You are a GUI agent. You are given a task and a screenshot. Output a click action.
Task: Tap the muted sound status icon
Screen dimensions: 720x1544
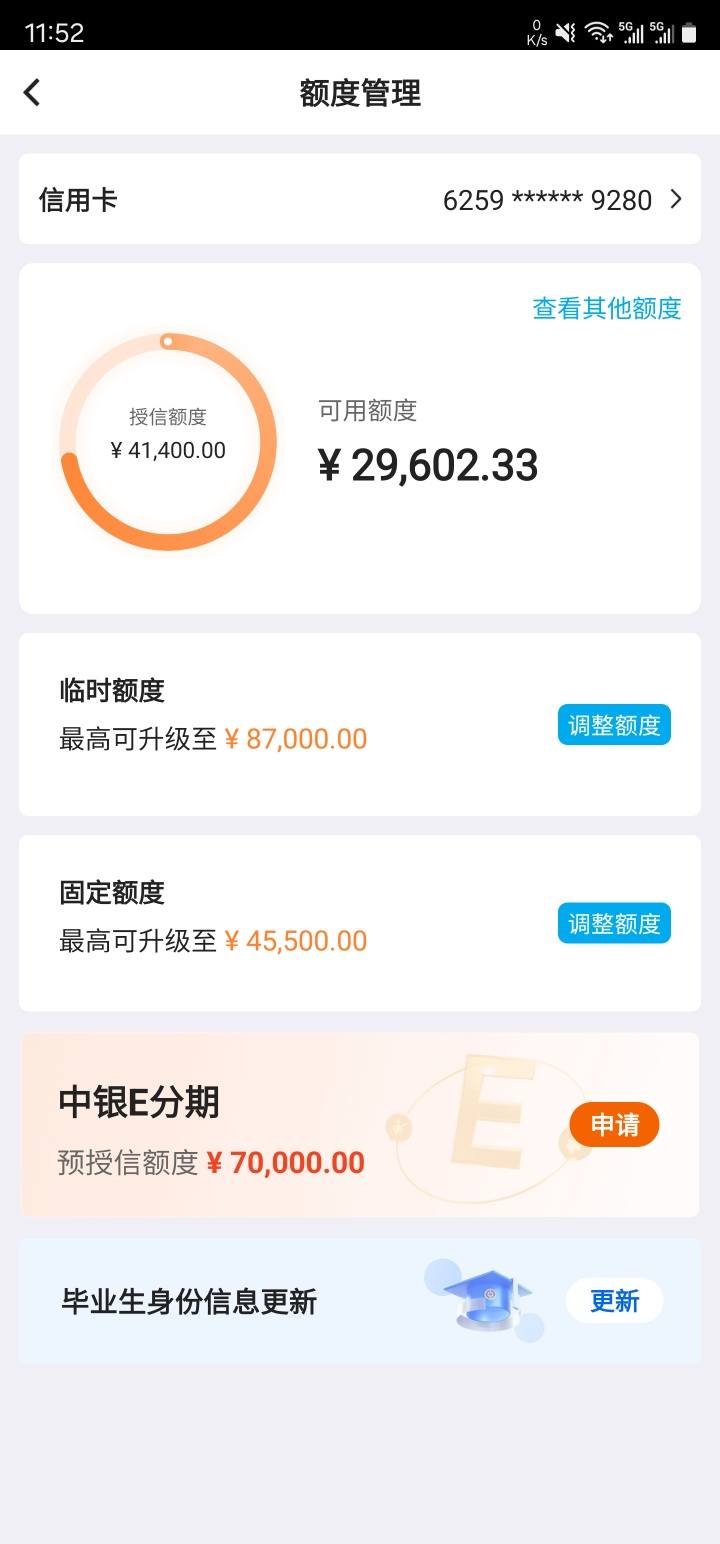coord(565,32)
